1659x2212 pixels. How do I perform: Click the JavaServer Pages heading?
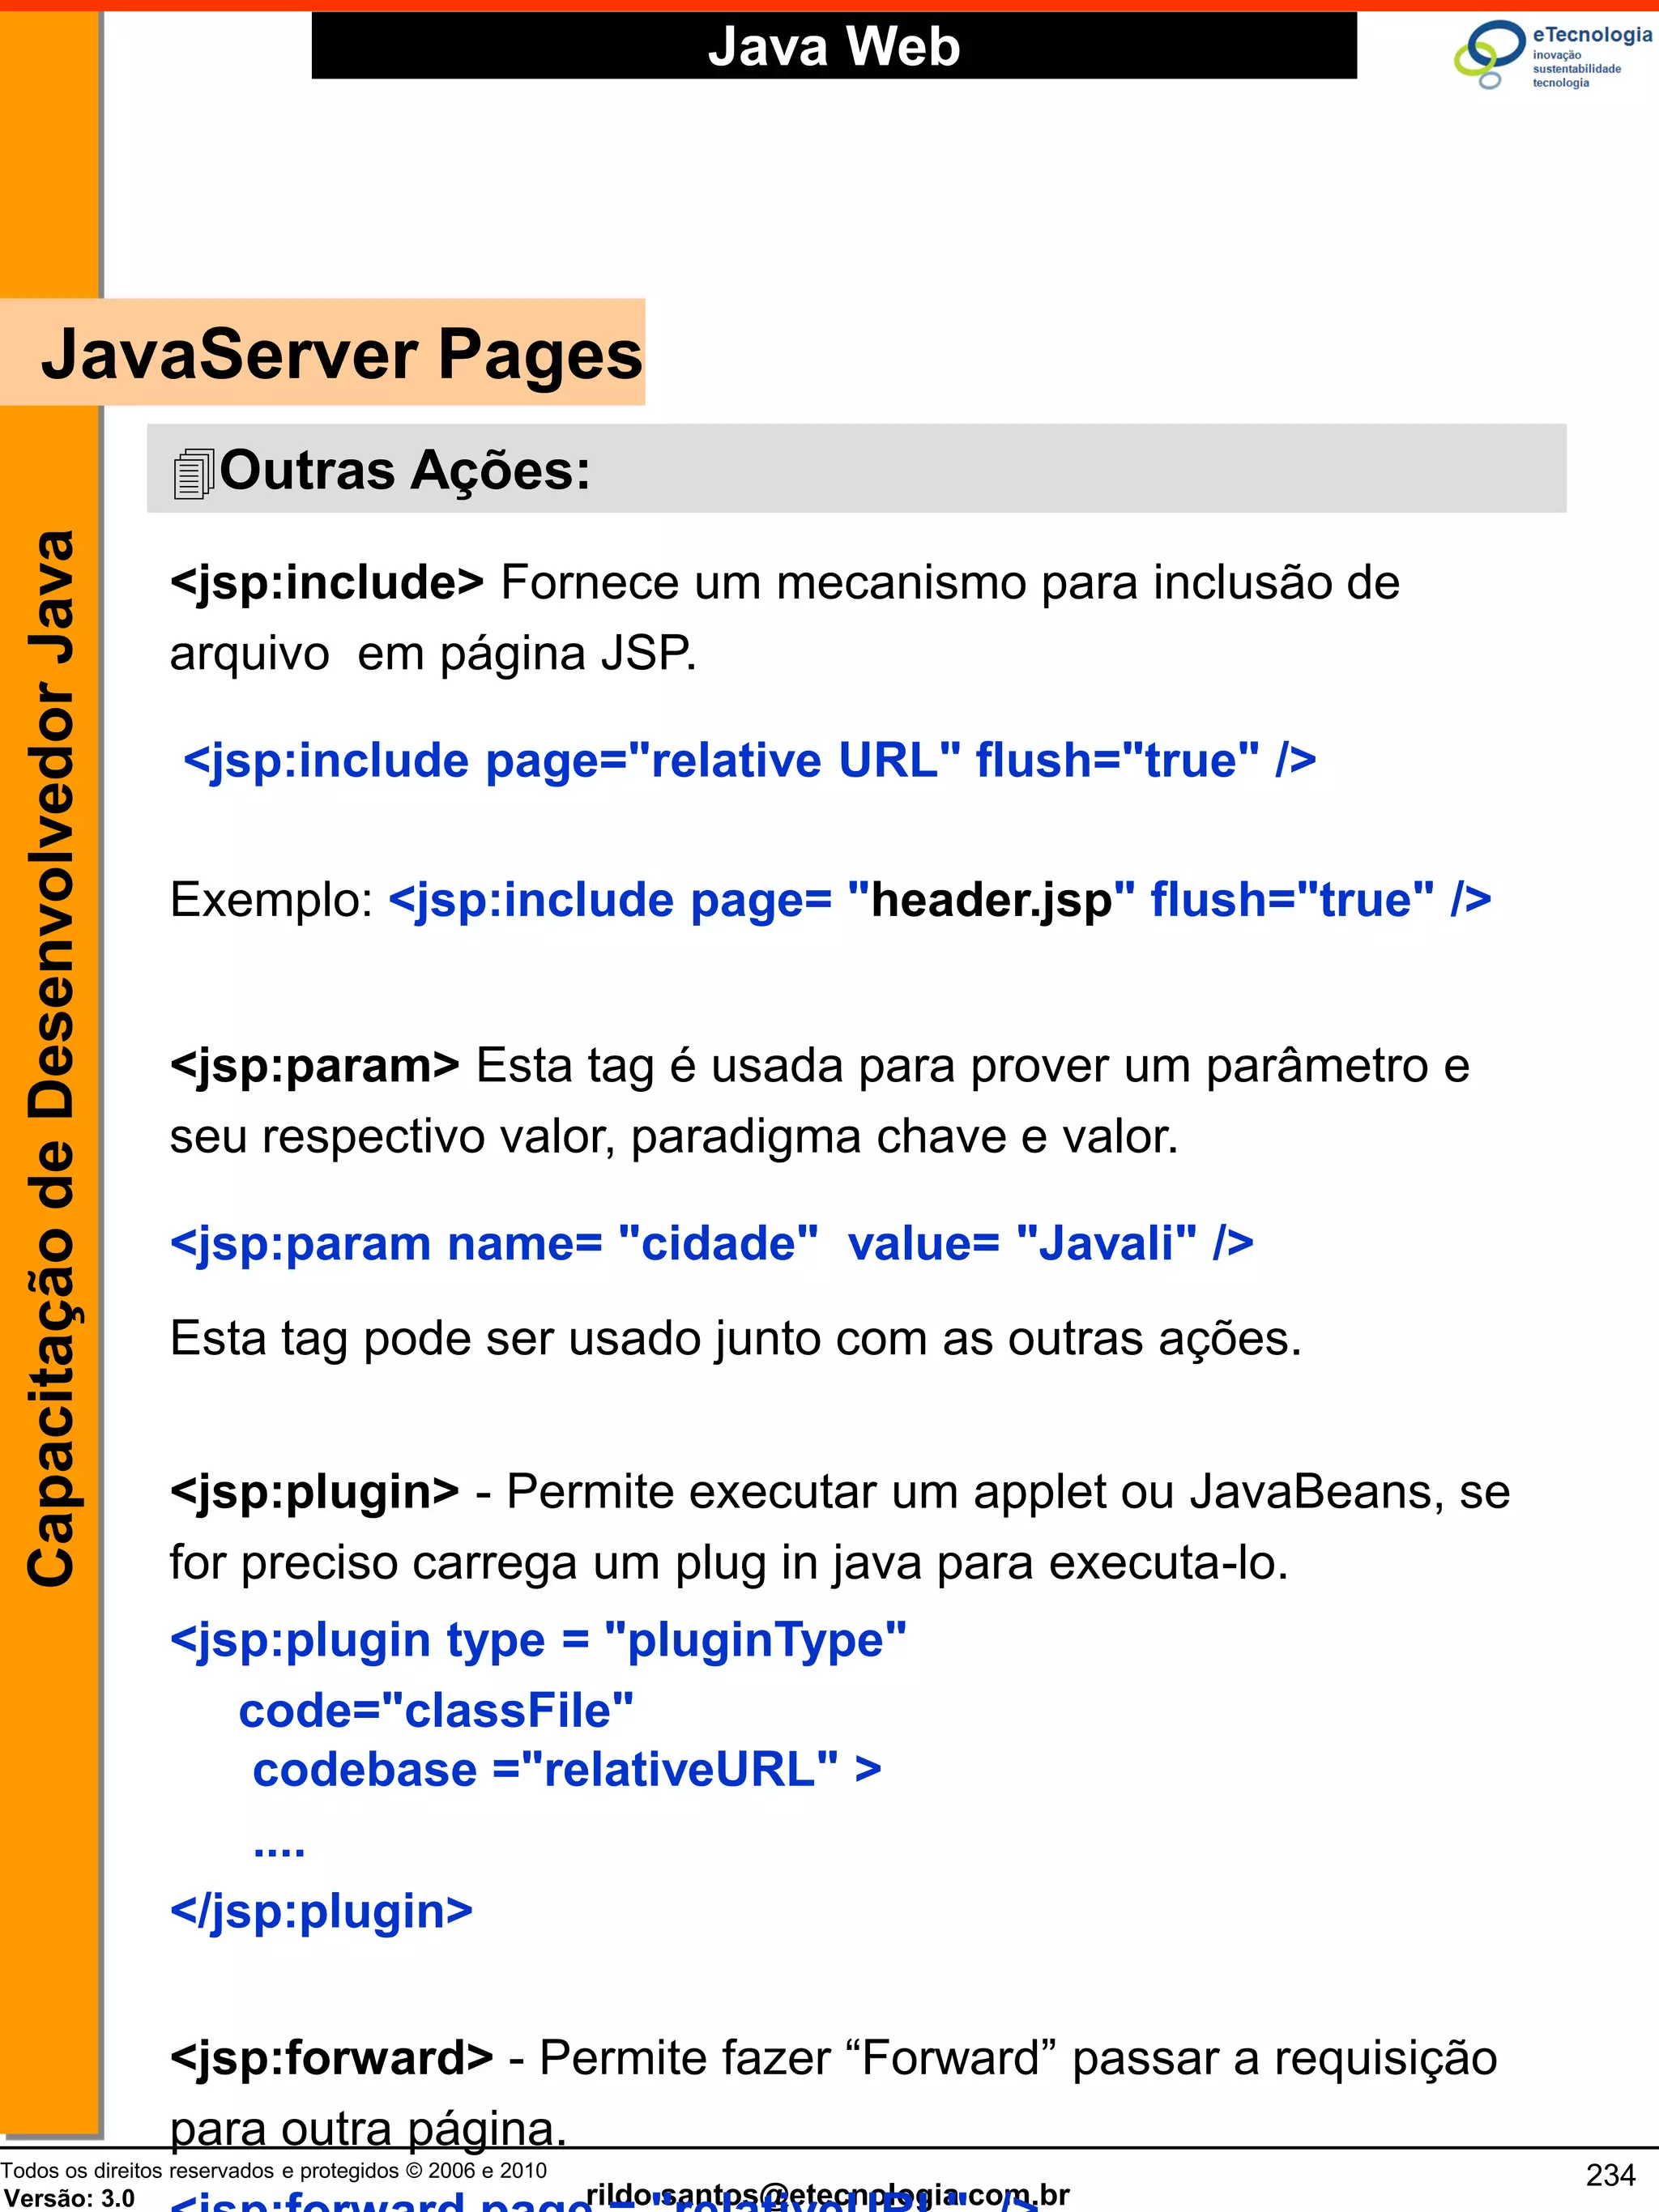click(x=341, y=354)
